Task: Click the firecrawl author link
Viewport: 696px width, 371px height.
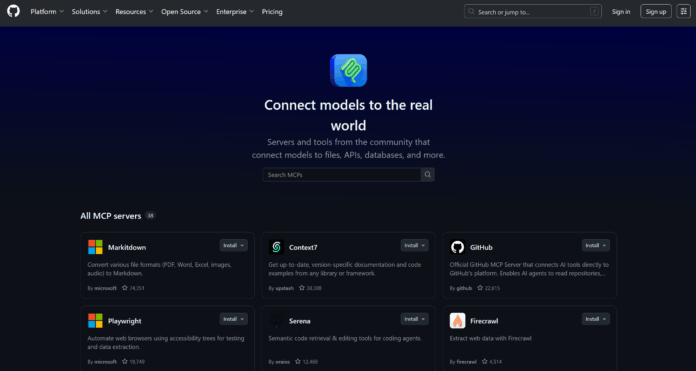Action: coord(467,362)
